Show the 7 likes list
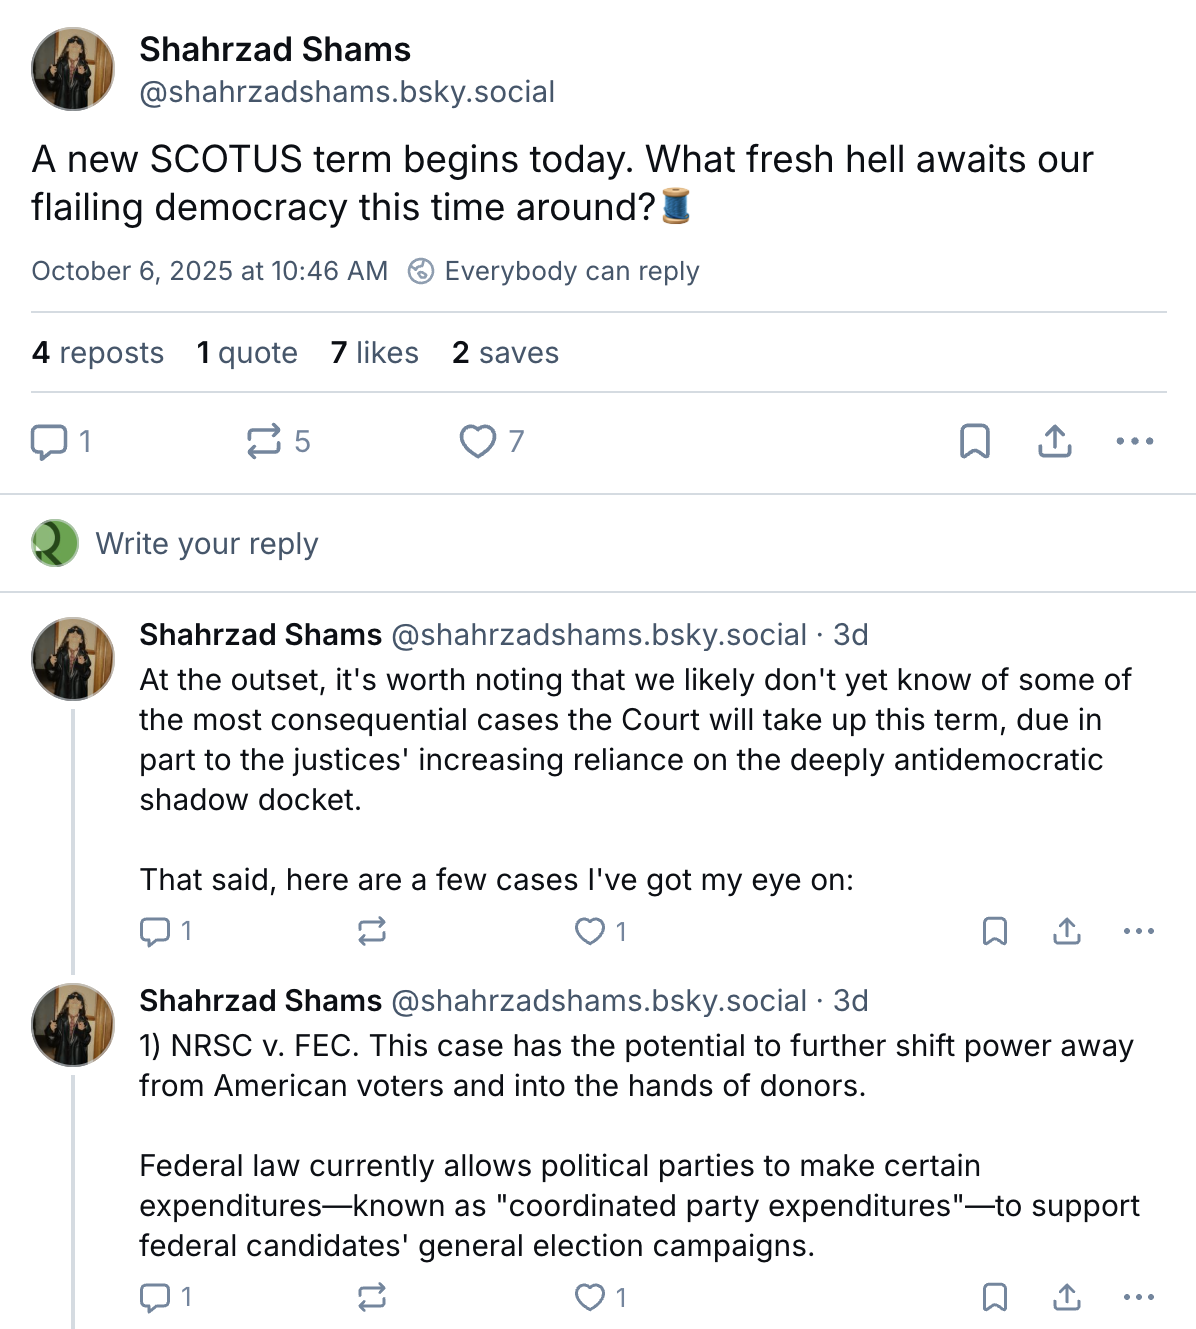Image resolution: width=1196 pixels, height=1329 pixels. 375,353
